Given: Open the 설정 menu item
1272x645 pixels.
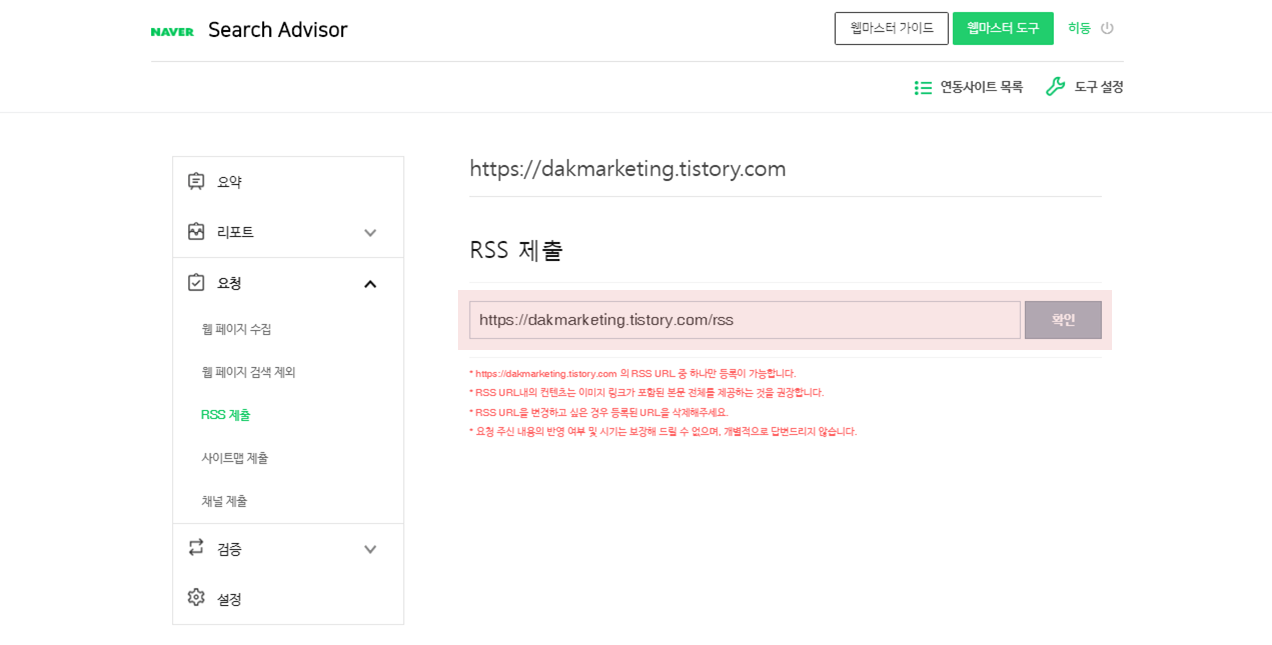Looking at the screenshot, I should [x=229, y=599].
